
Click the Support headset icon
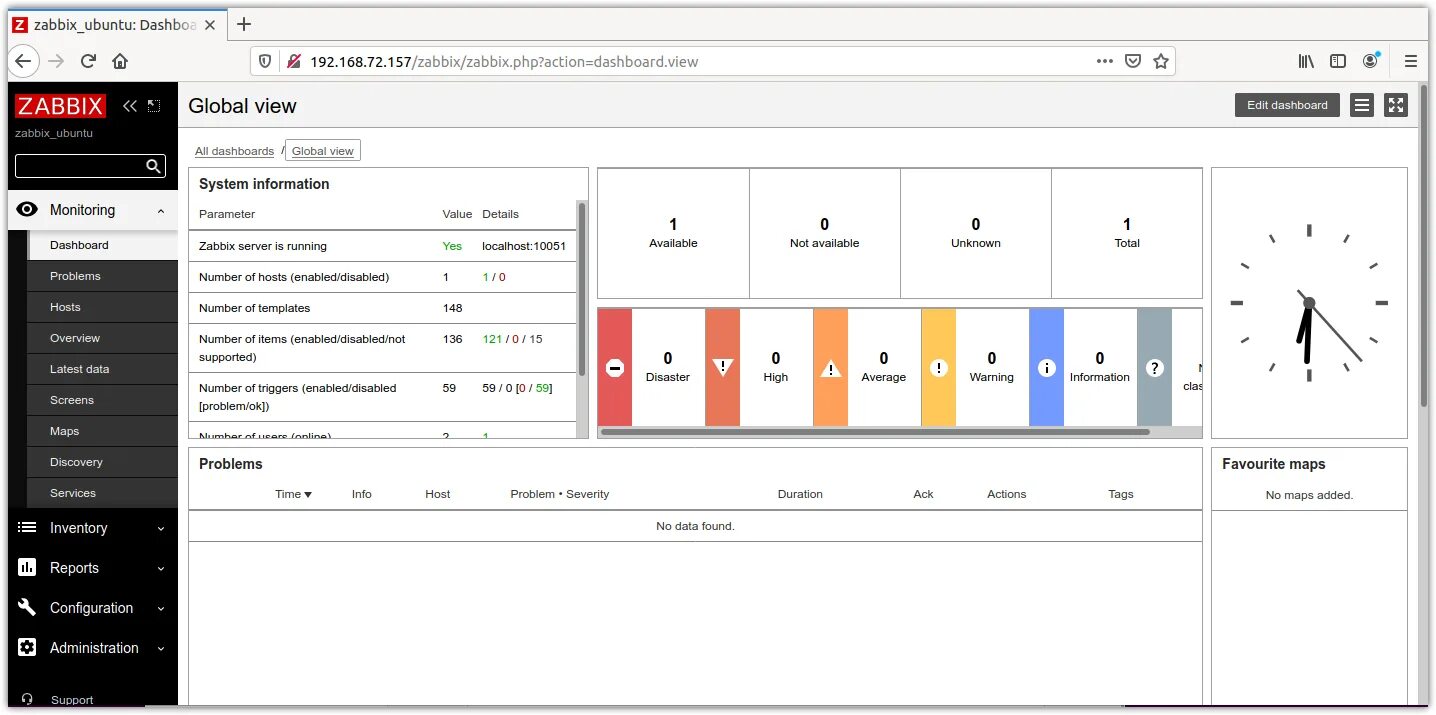tap(27, 700)
